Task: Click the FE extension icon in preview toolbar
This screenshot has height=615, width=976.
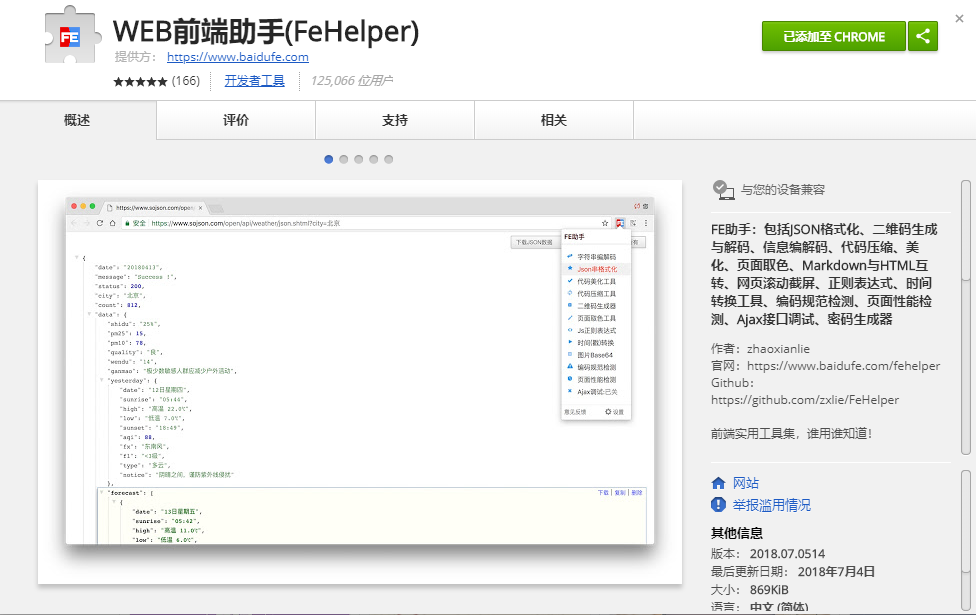Action: click(x=620, y=223)
